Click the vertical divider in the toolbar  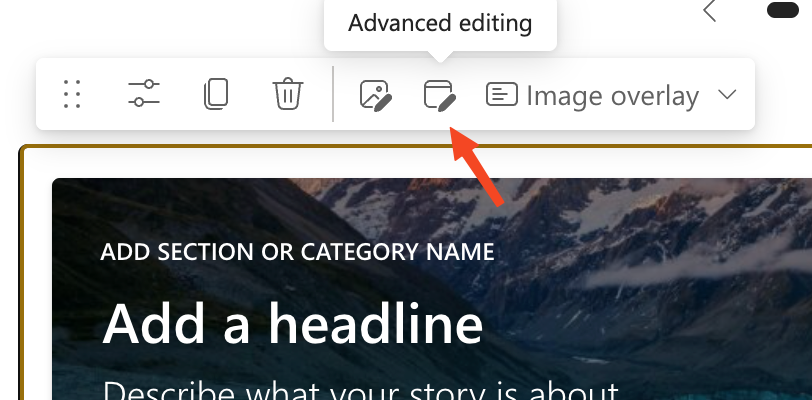point(333,95)
